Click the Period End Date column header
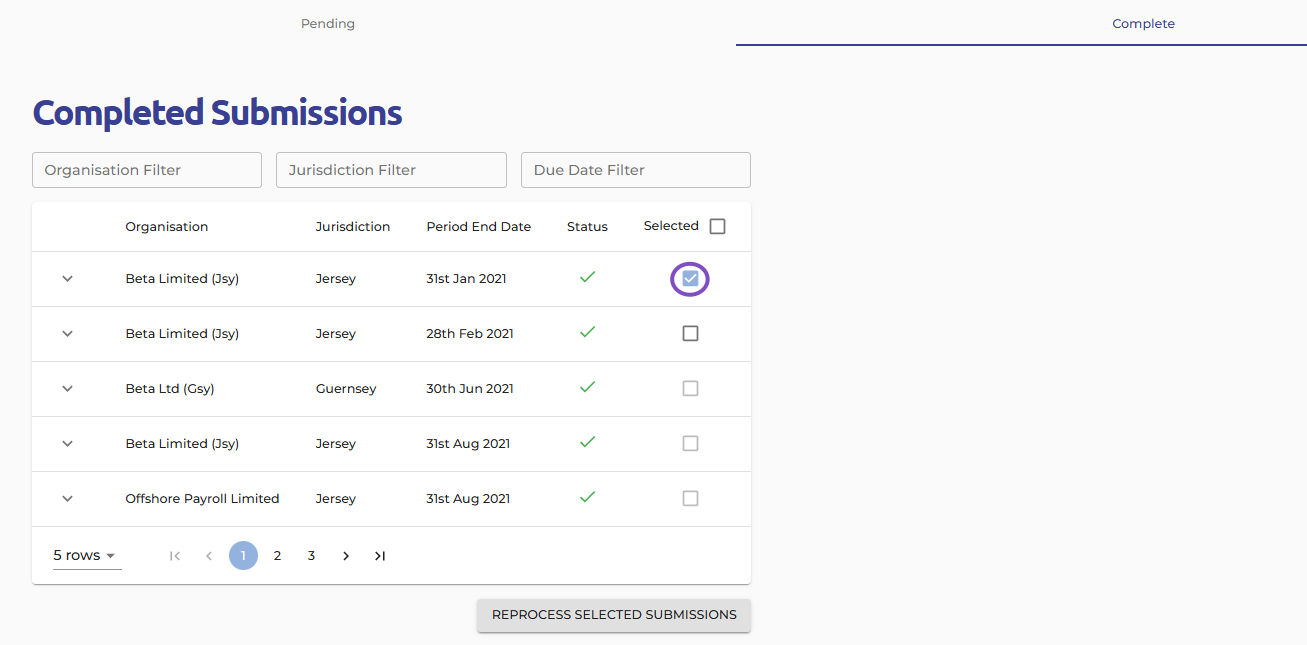Viewport: 1307px width, 645px height. tap(479, 227)
